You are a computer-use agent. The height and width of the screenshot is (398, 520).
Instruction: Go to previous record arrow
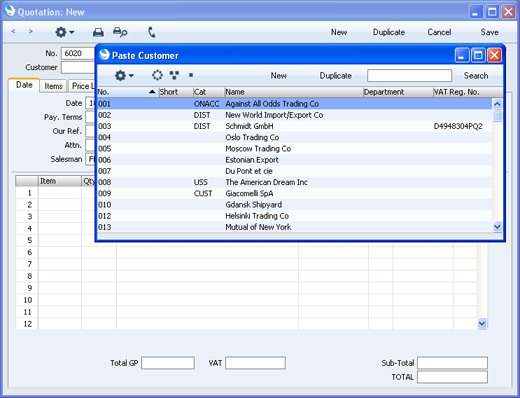[x=13, y=31]
